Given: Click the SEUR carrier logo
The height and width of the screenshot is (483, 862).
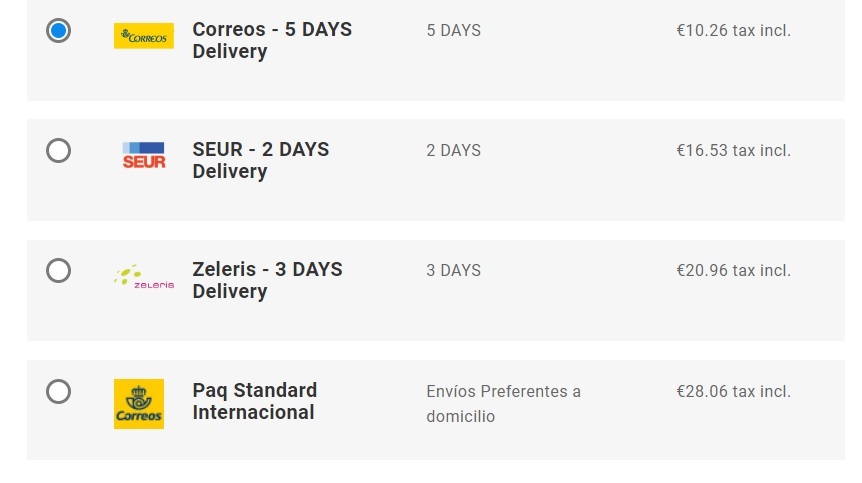Looking at the screenshot, I should point(143,156).
